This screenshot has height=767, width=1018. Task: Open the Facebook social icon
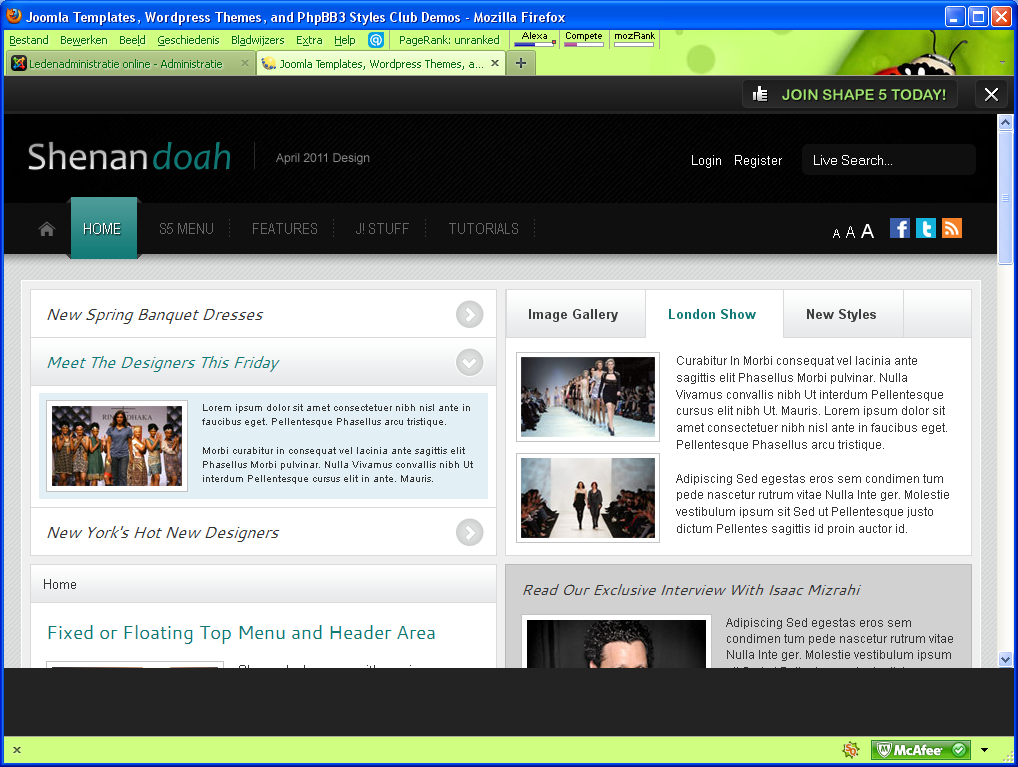point(900,229)
